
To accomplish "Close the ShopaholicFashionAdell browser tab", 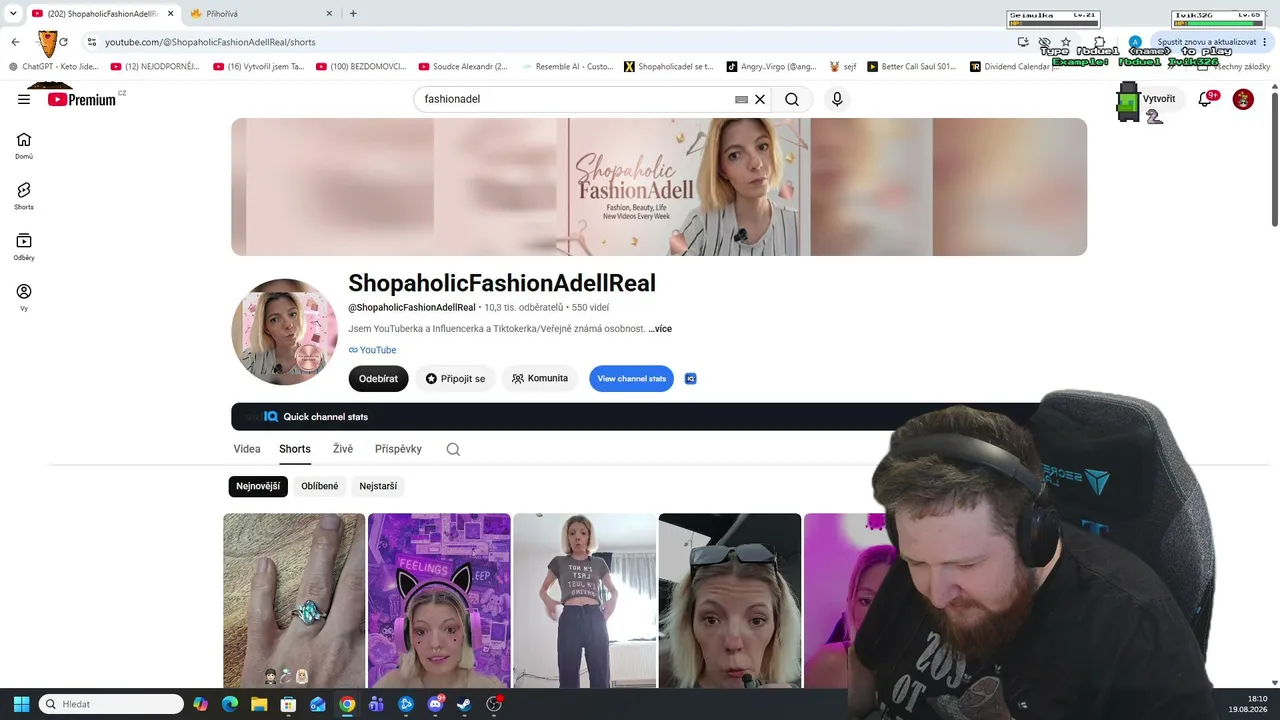I will coord(170,13).
